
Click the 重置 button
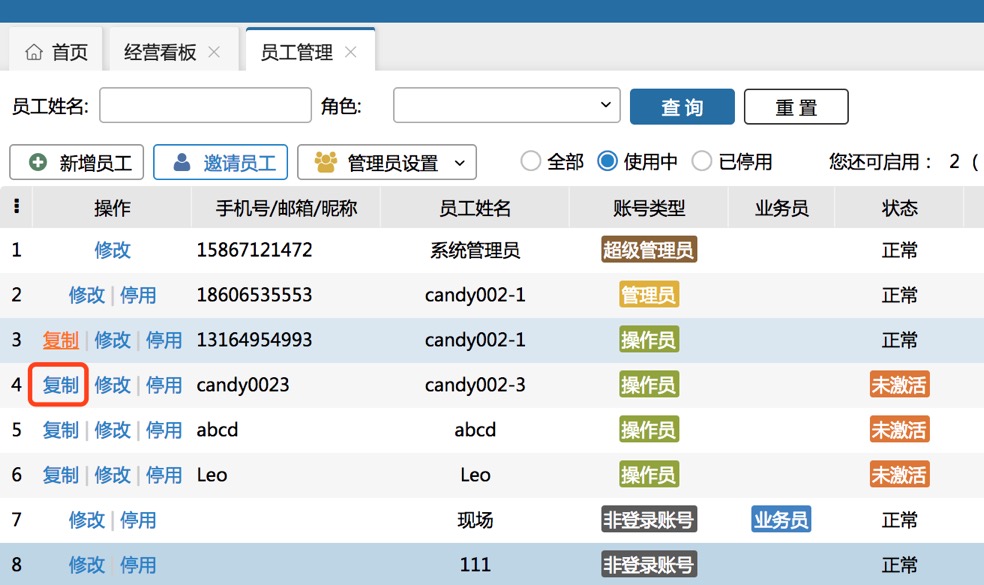[796, 107]
